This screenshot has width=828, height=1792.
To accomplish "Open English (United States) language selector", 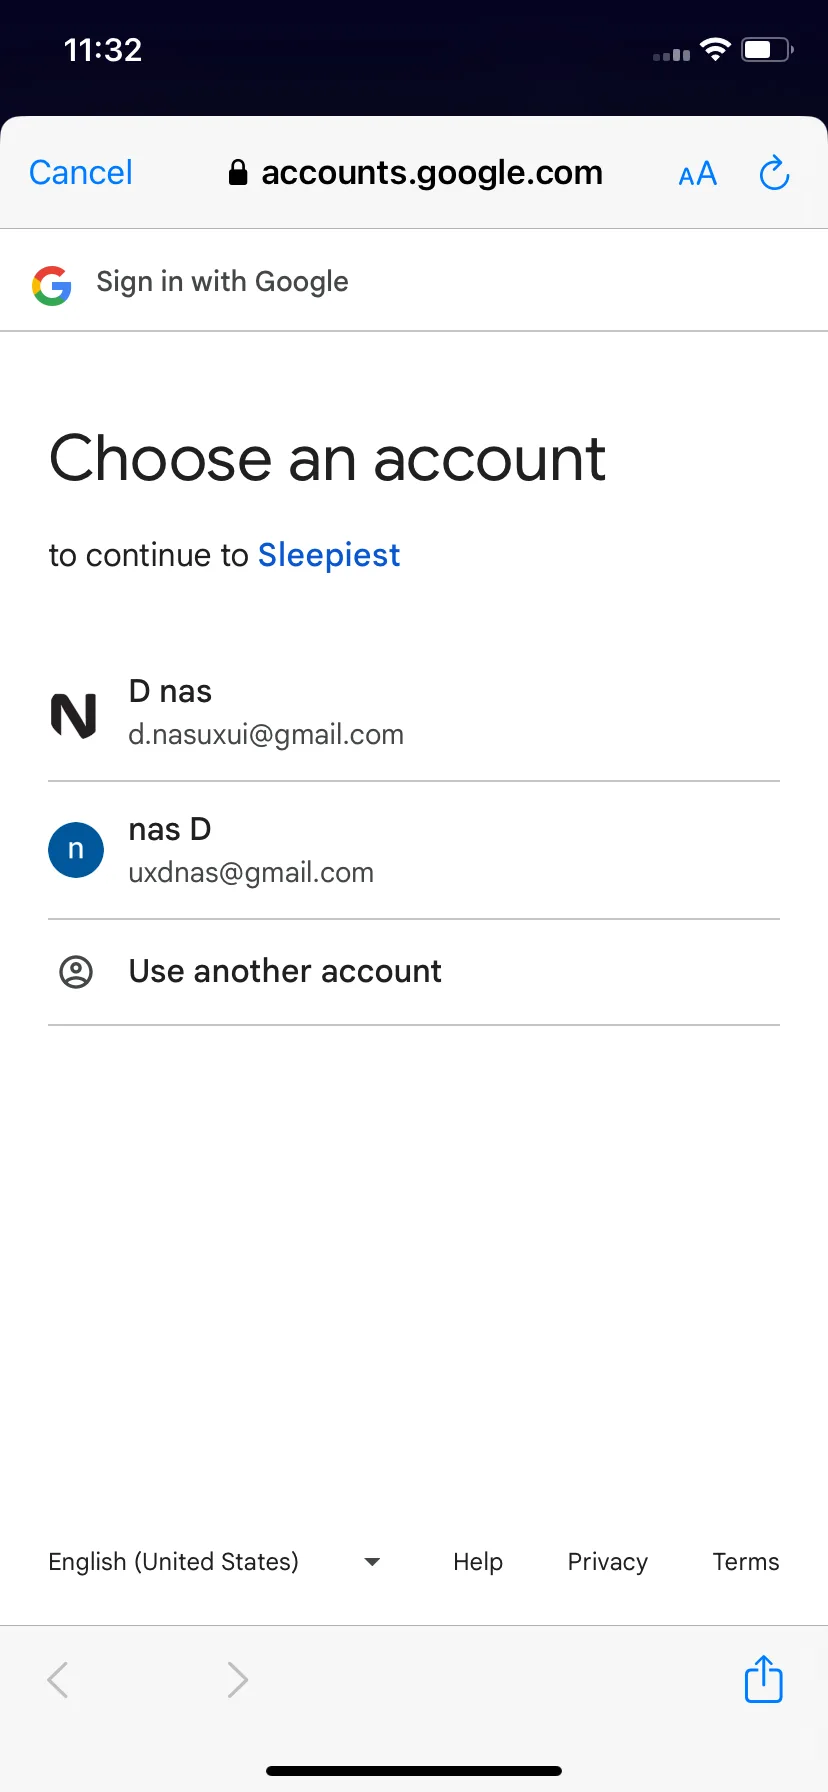I will (215, 1562).
